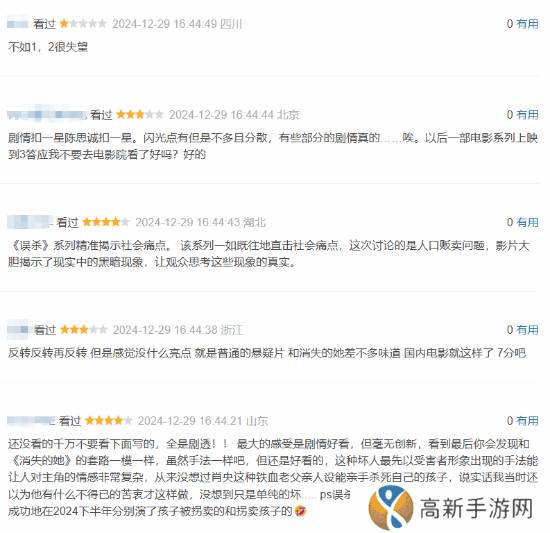
Task: Click the four-star rating on Hubei review
Action: pyautogui.click(x=106, y=222)
